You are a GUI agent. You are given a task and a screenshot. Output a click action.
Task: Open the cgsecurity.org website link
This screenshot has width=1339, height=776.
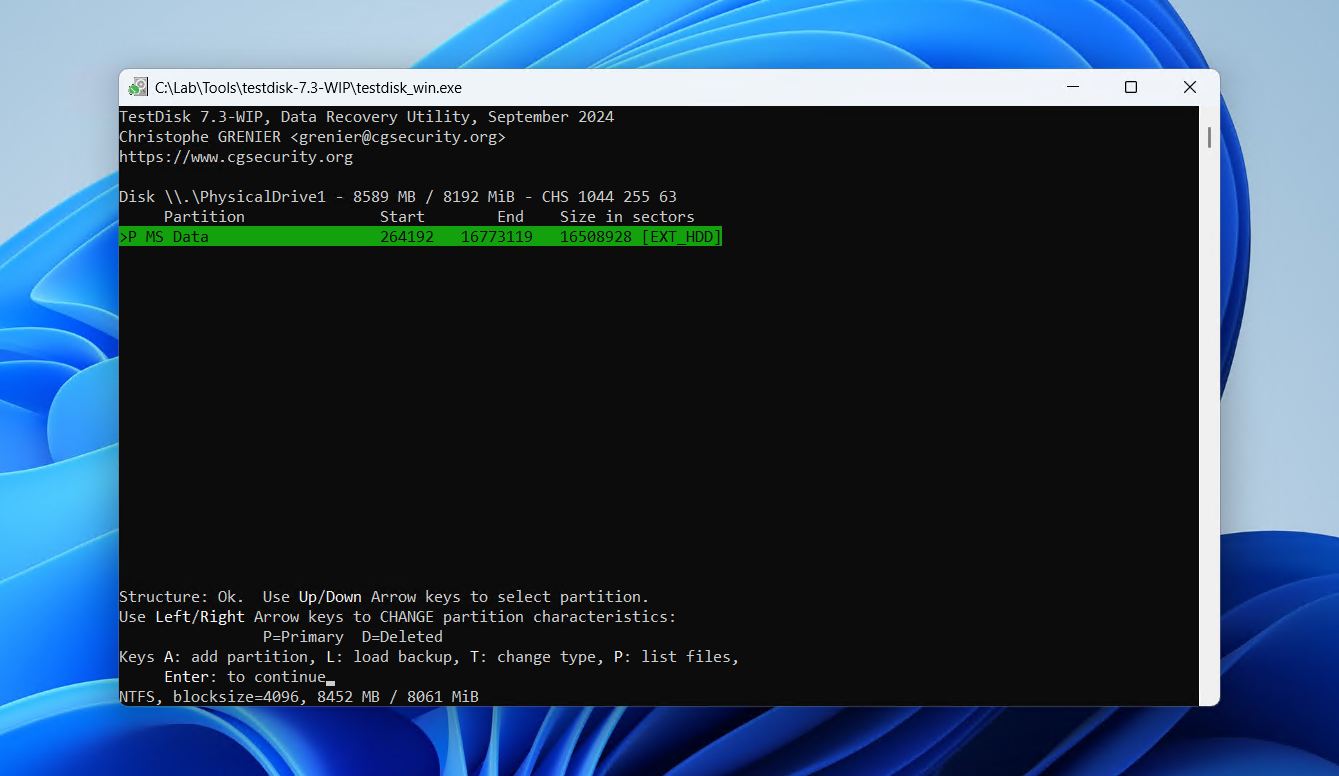point(236,156)
